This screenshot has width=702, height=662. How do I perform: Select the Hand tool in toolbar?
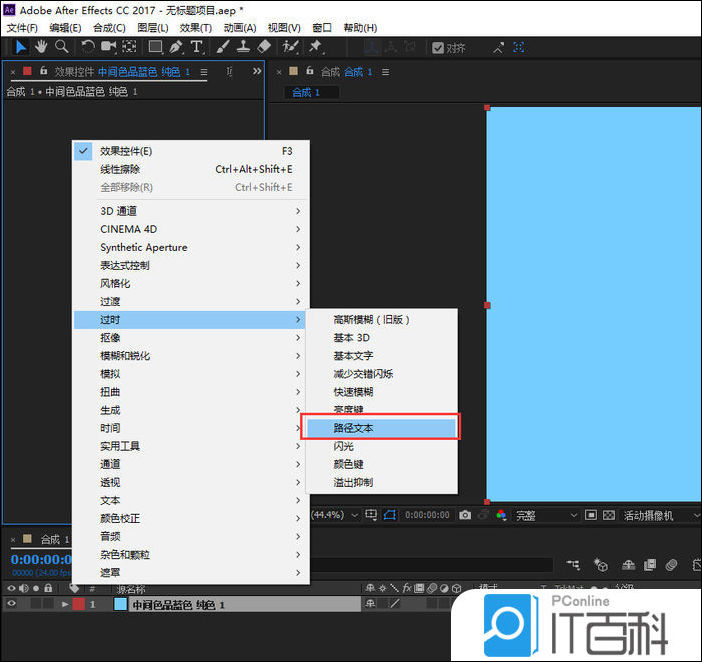coord(41,47)
